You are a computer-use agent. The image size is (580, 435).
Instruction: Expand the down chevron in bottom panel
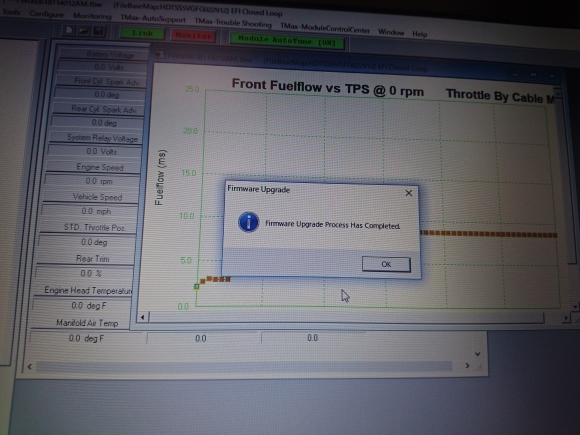tap(478, 354)
